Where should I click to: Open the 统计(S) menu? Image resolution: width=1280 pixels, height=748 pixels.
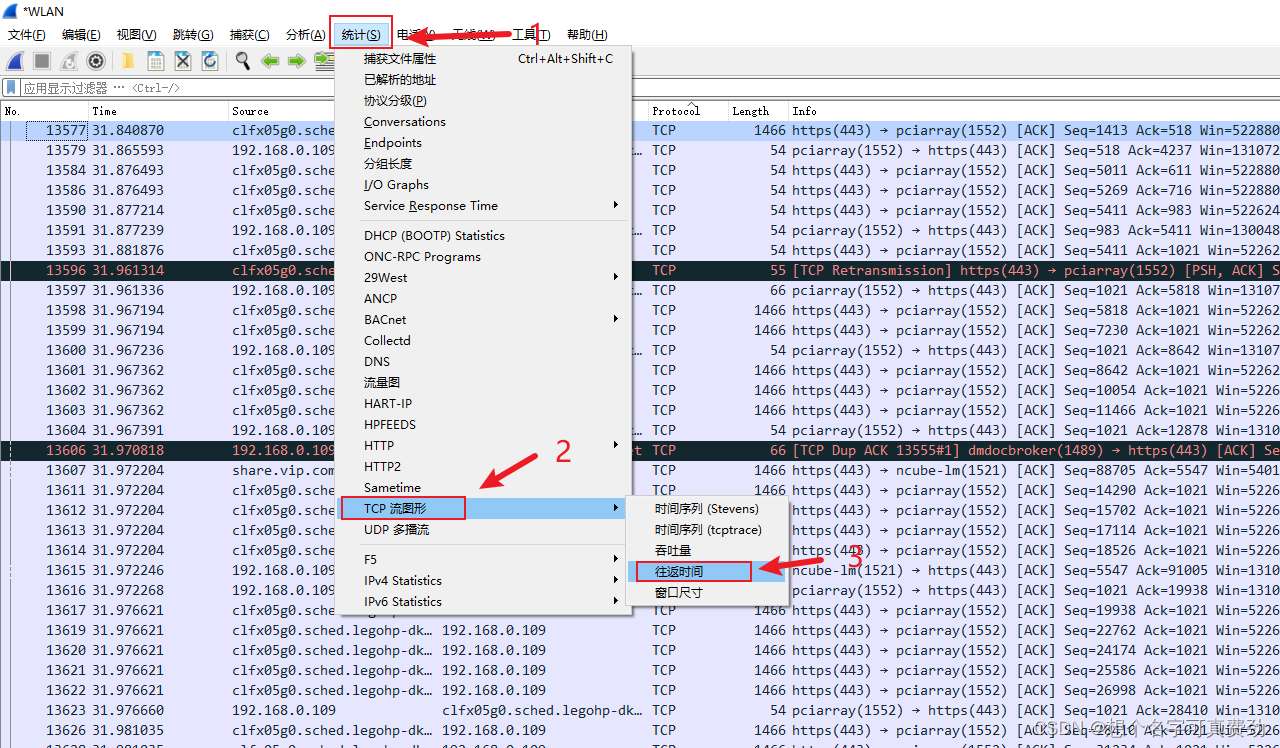pos(360,34)
